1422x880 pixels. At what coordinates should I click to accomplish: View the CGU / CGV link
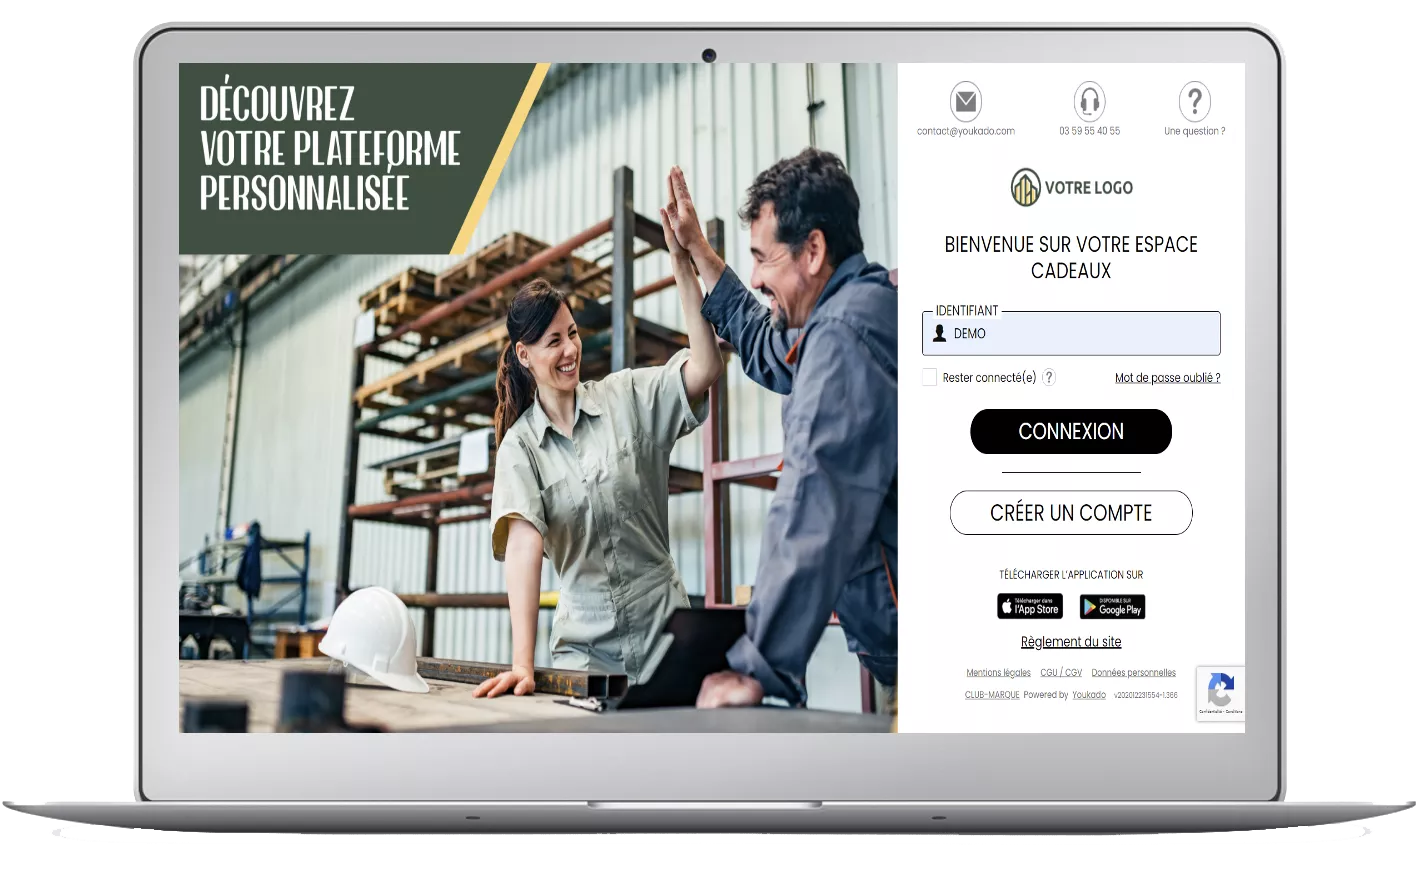tap(1061, 673)
